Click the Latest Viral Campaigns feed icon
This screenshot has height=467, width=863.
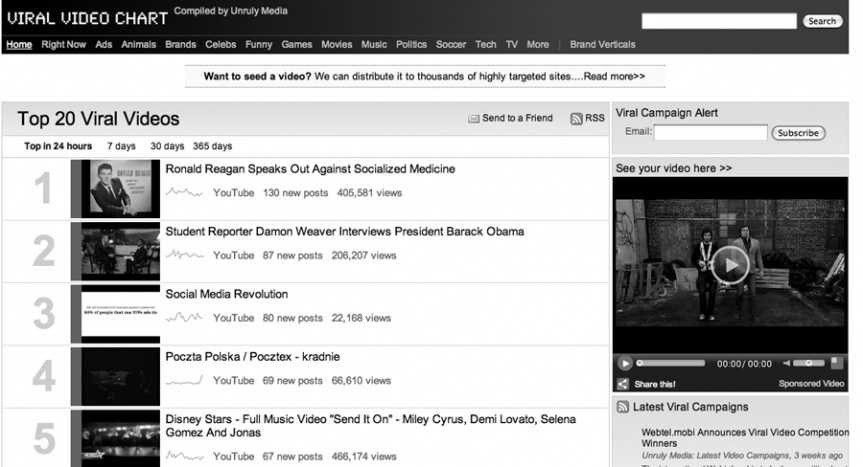pyautogui.click(x=622, y=407)
